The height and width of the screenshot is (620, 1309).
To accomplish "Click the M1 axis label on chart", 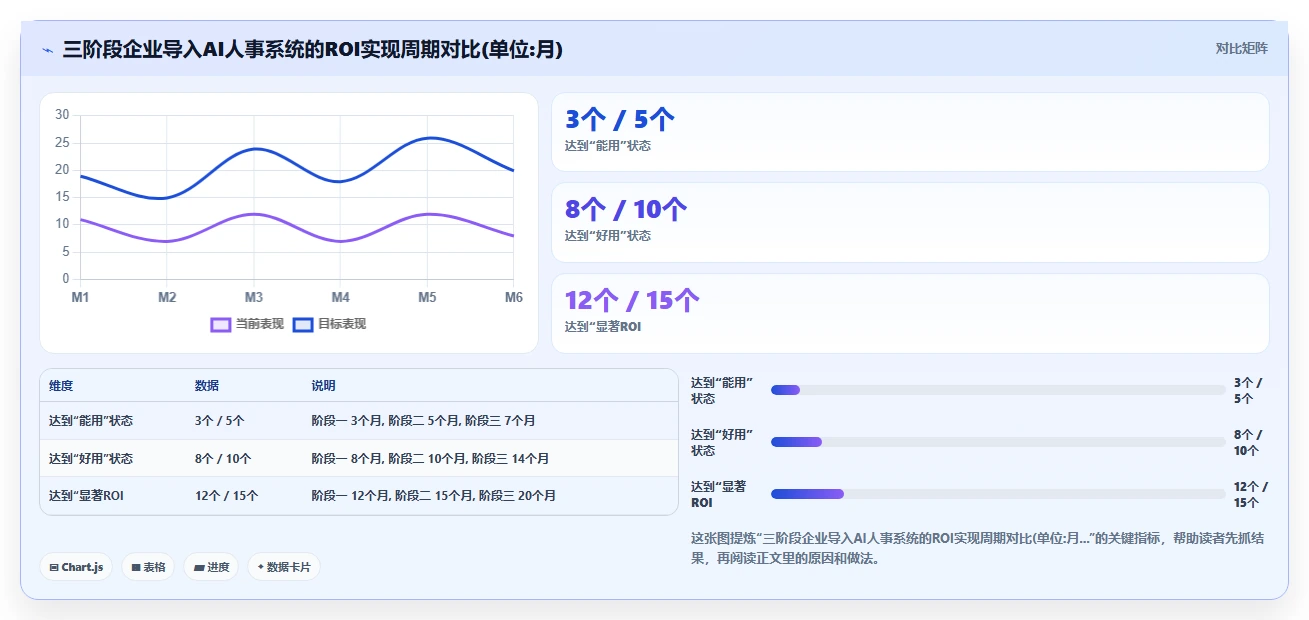I will coord(80,297).
